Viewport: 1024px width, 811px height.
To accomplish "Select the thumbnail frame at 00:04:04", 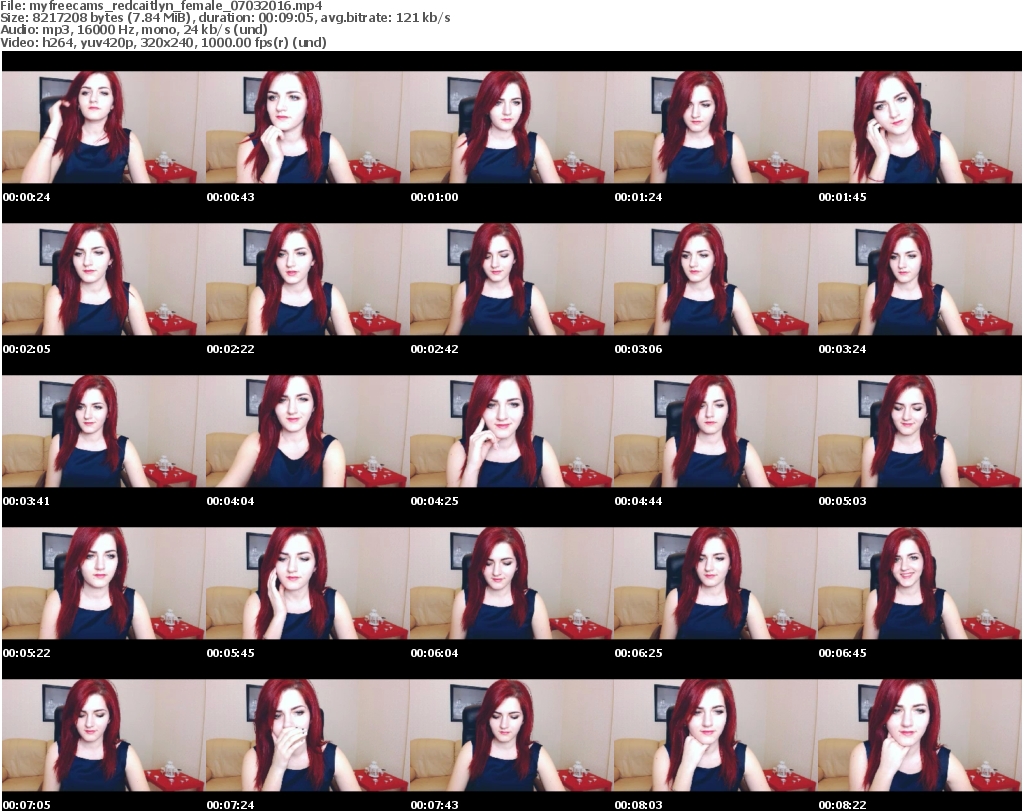I will pos(308,432).
